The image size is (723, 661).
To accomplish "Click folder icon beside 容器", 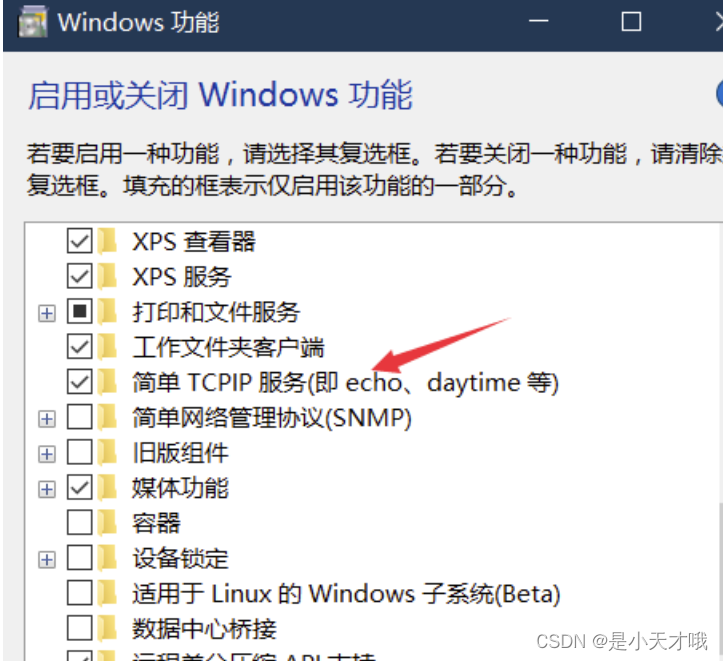I will [x=107, y=523].
